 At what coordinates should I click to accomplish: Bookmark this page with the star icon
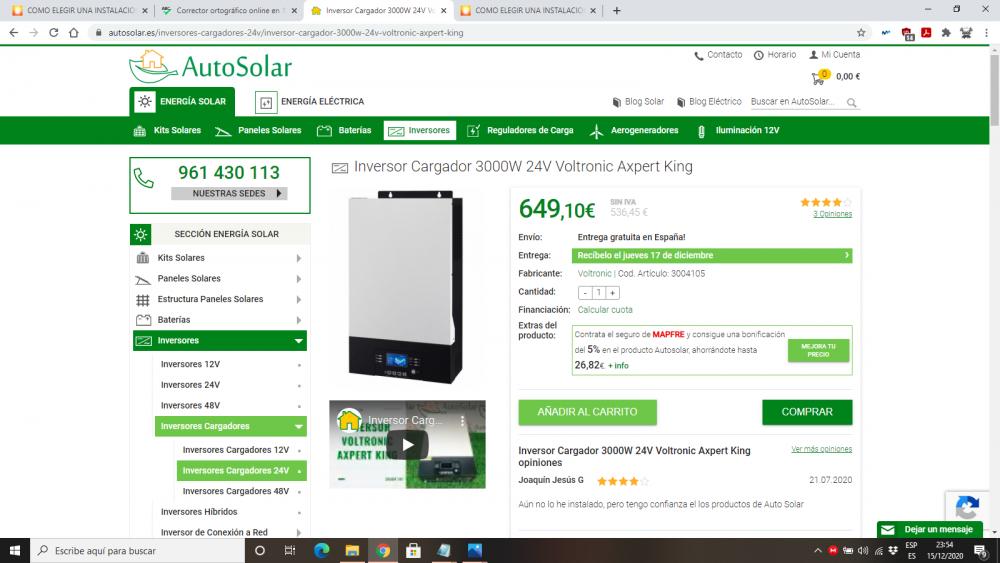pyautogui.click(x=861, y=33)
